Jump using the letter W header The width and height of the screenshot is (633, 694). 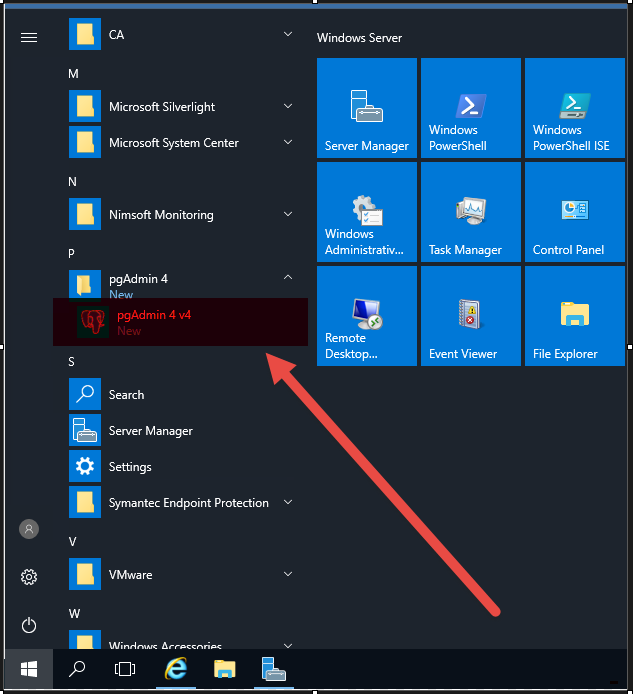74,614
